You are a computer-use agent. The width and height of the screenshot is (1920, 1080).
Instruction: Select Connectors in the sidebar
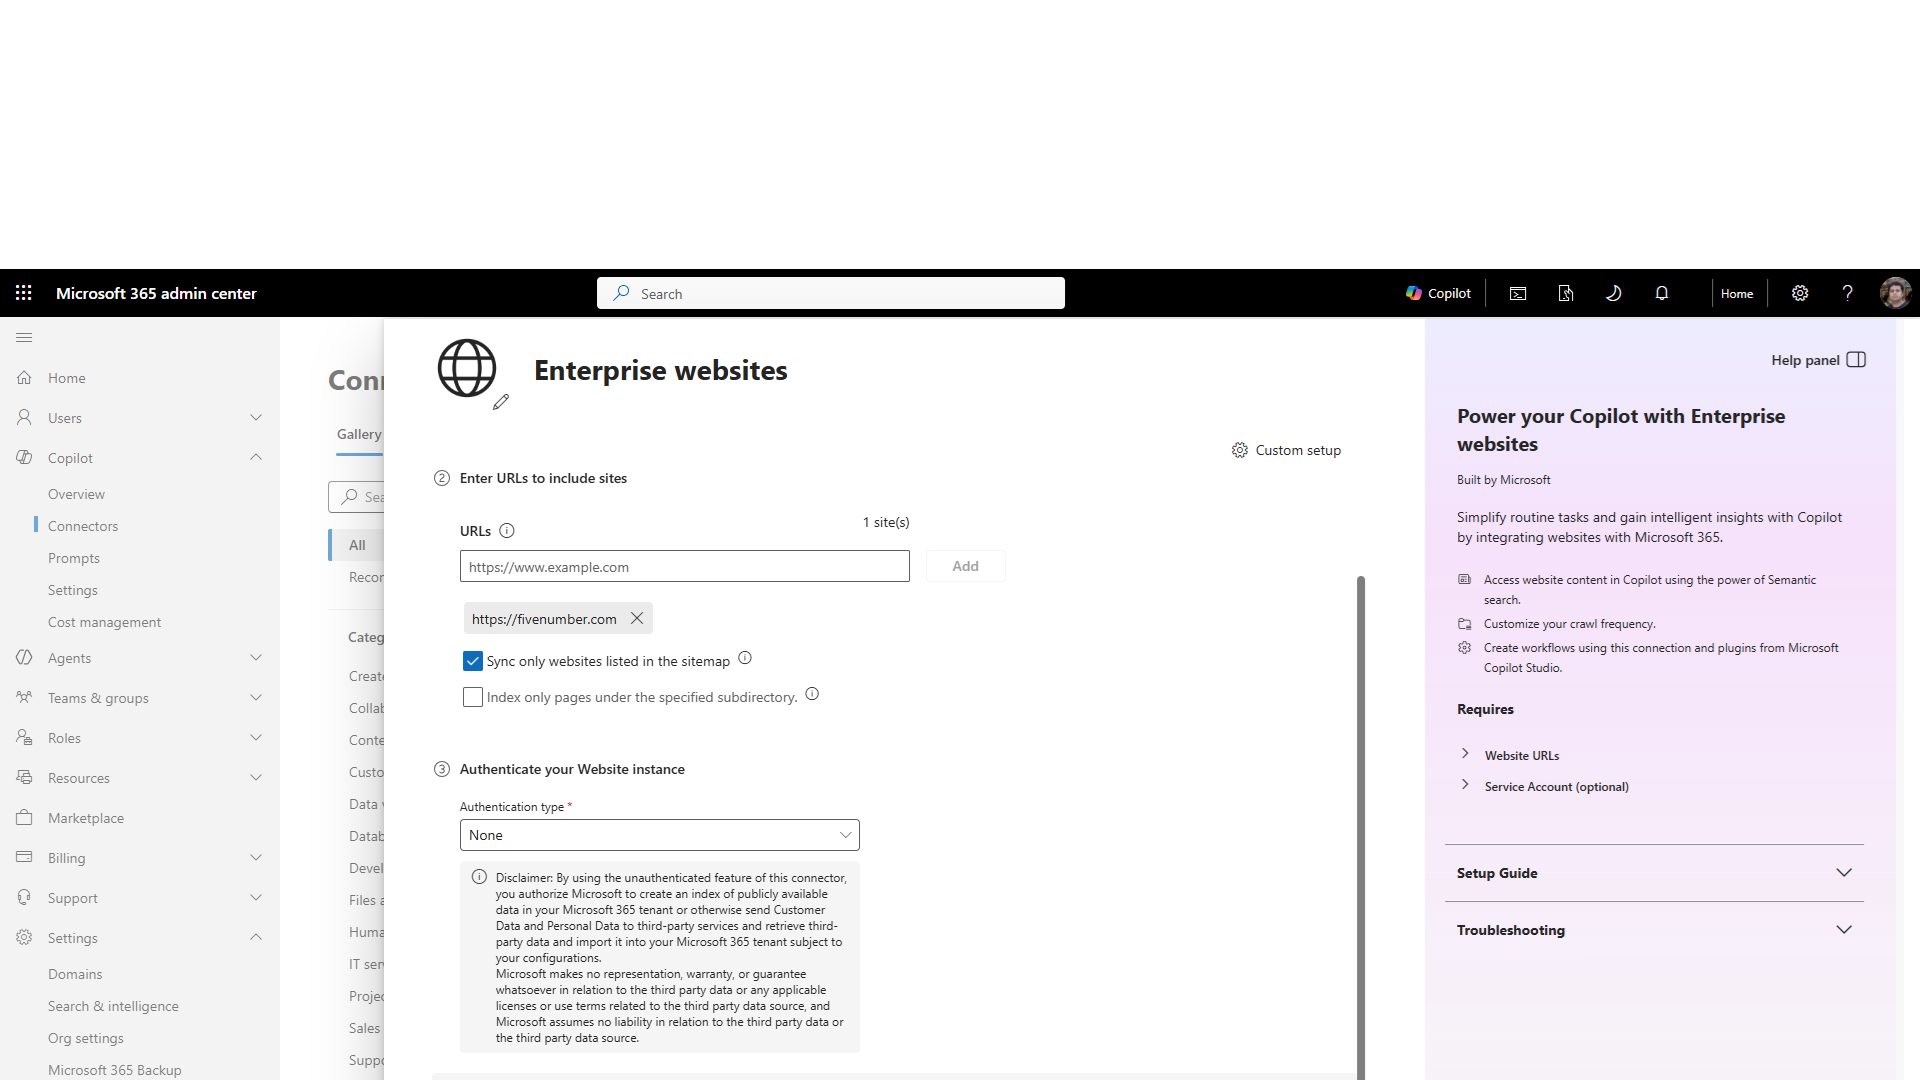coord(83,526)
